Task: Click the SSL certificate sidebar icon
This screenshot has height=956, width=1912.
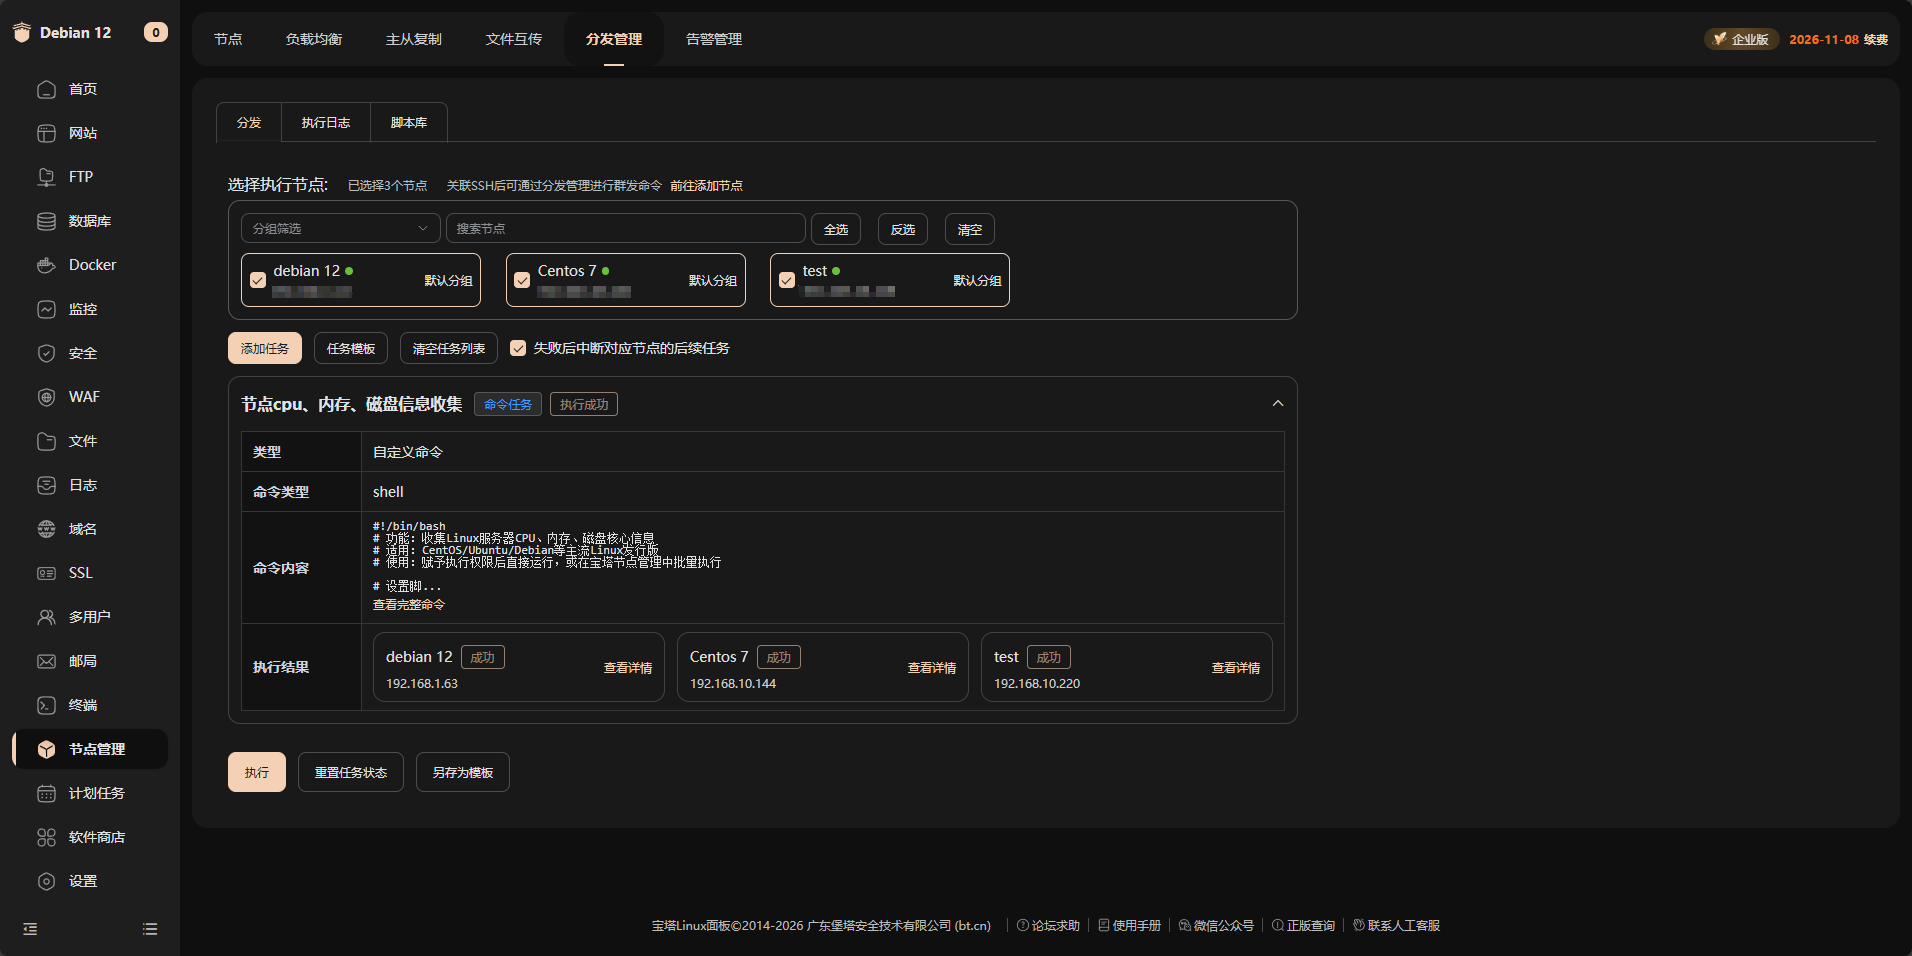Action: pyautogui.click(x=46, y=573)
